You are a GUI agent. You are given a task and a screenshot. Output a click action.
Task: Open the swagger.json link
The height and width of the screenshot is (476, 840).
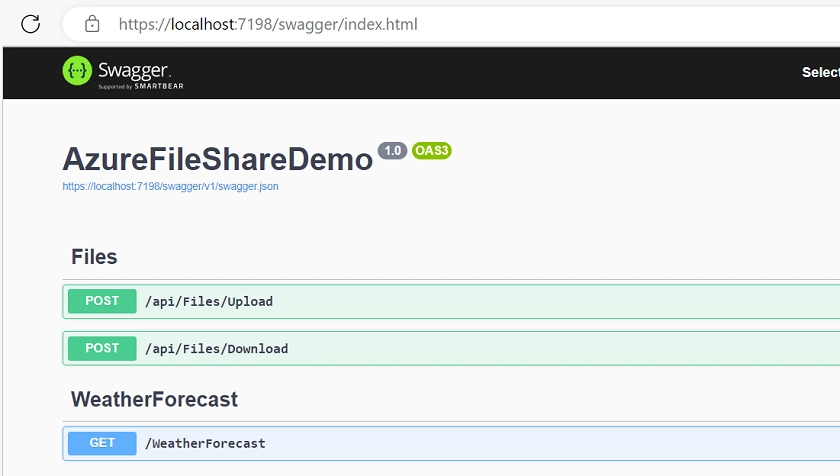[170, 186]
